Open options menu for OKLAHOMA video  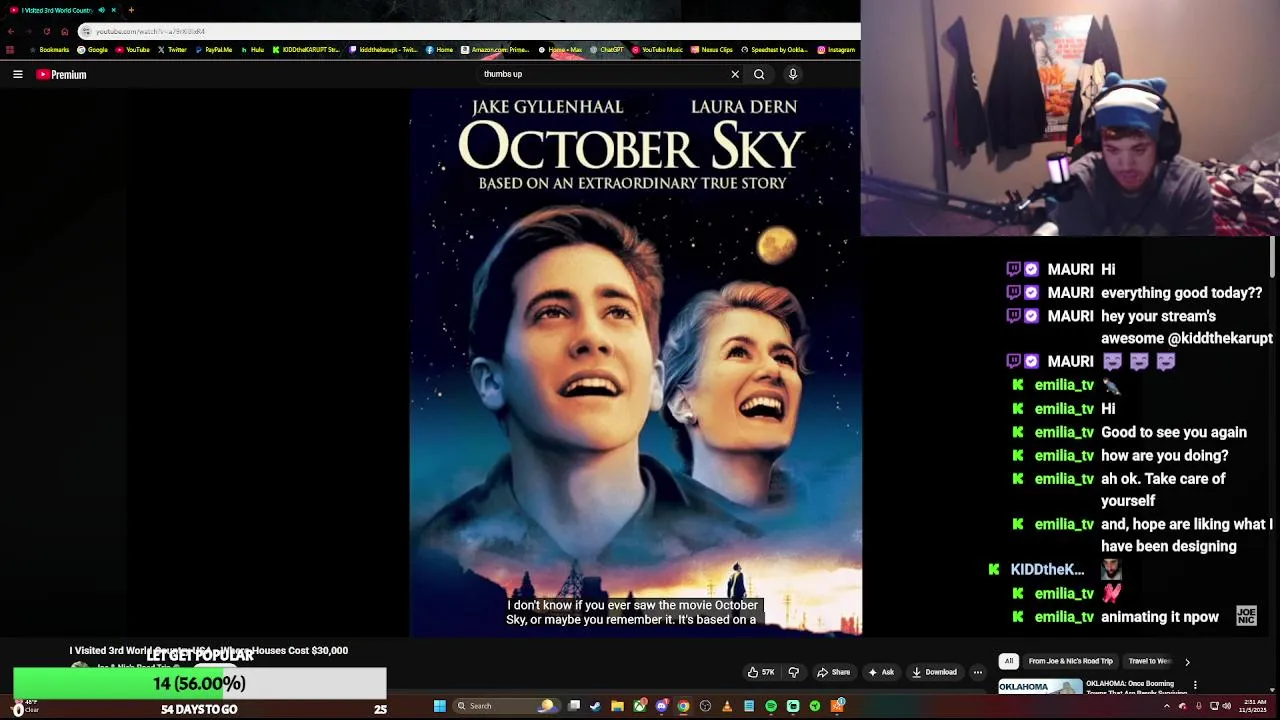point(1195,685)
